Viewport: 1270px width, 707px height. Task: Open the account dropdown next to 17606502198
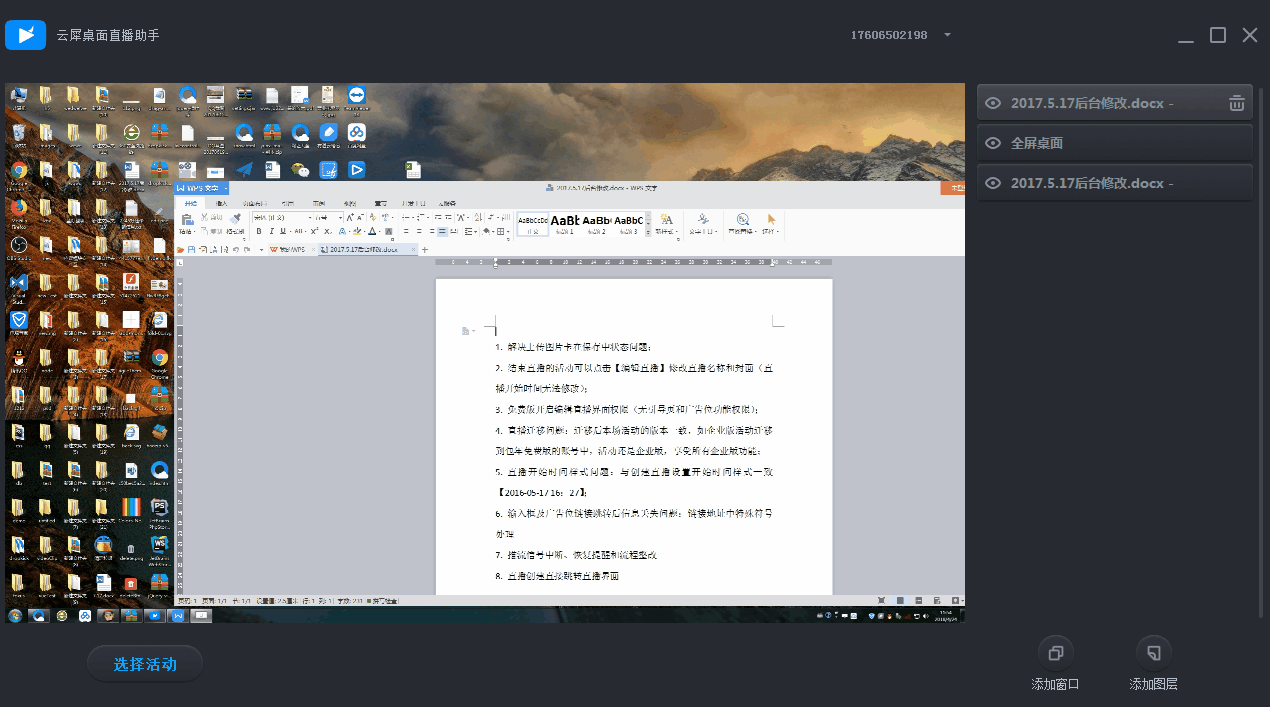tap(946, 34)
